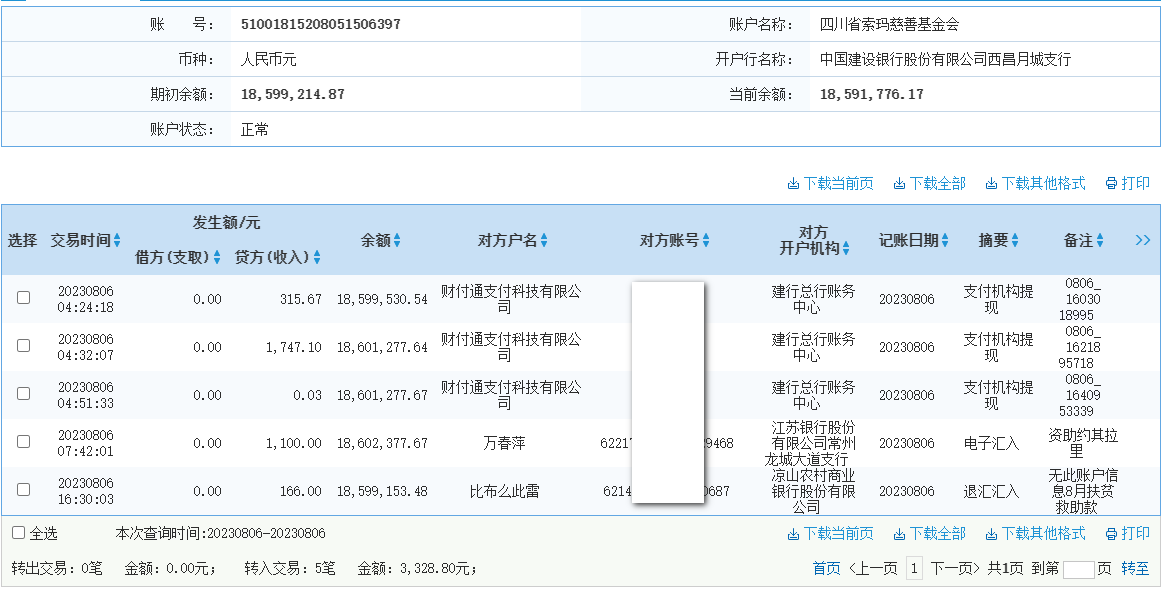The image size is (1165, 589).
Task: Click the 18,599,214.87 opening balance value
Action: click(293, 94)
